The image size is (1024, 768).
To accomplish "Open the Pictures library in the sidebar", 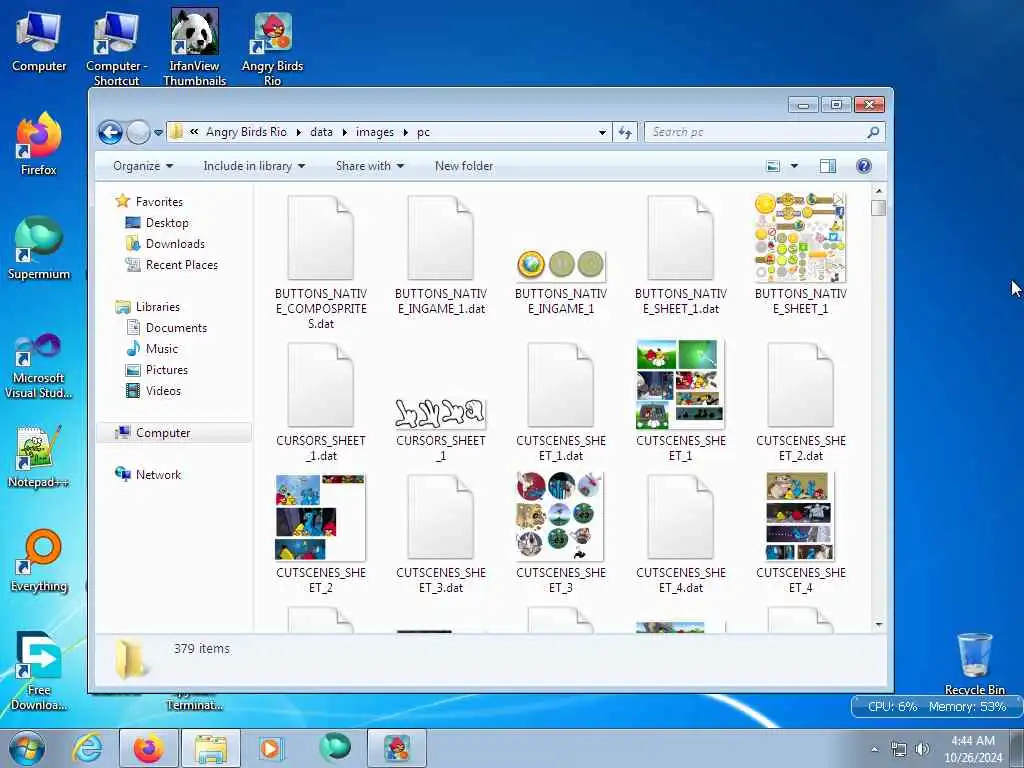I will coord(167,370).
